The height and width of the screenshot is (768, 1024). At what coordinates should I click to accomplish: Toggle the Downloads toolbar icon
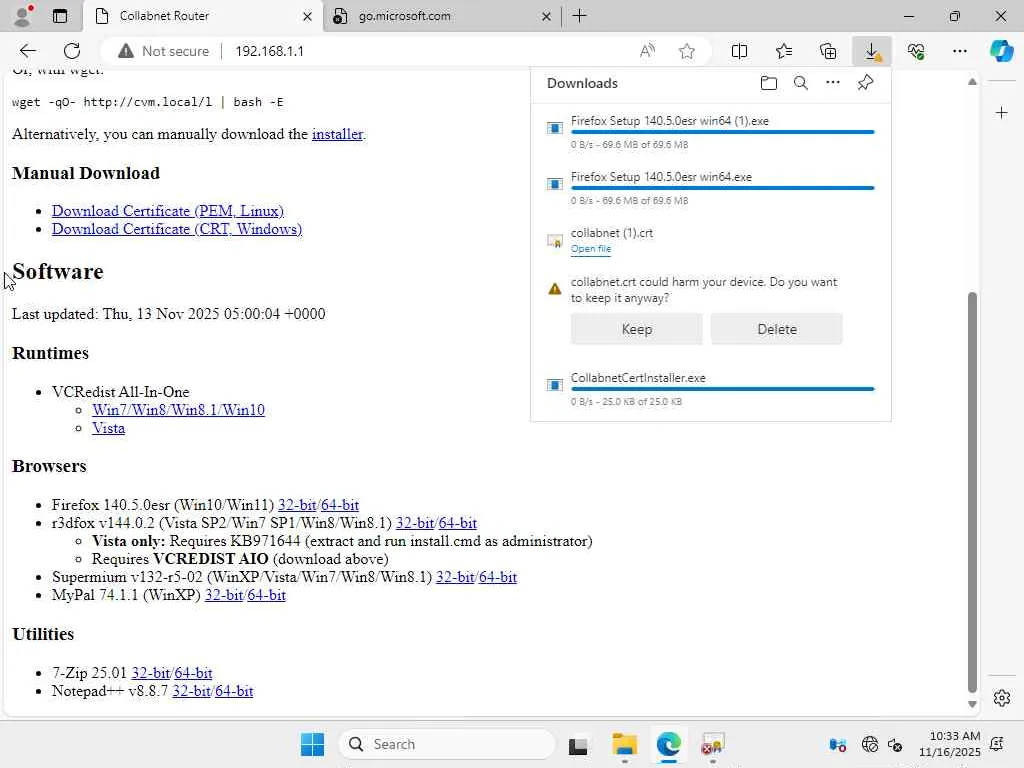point(872,51)
